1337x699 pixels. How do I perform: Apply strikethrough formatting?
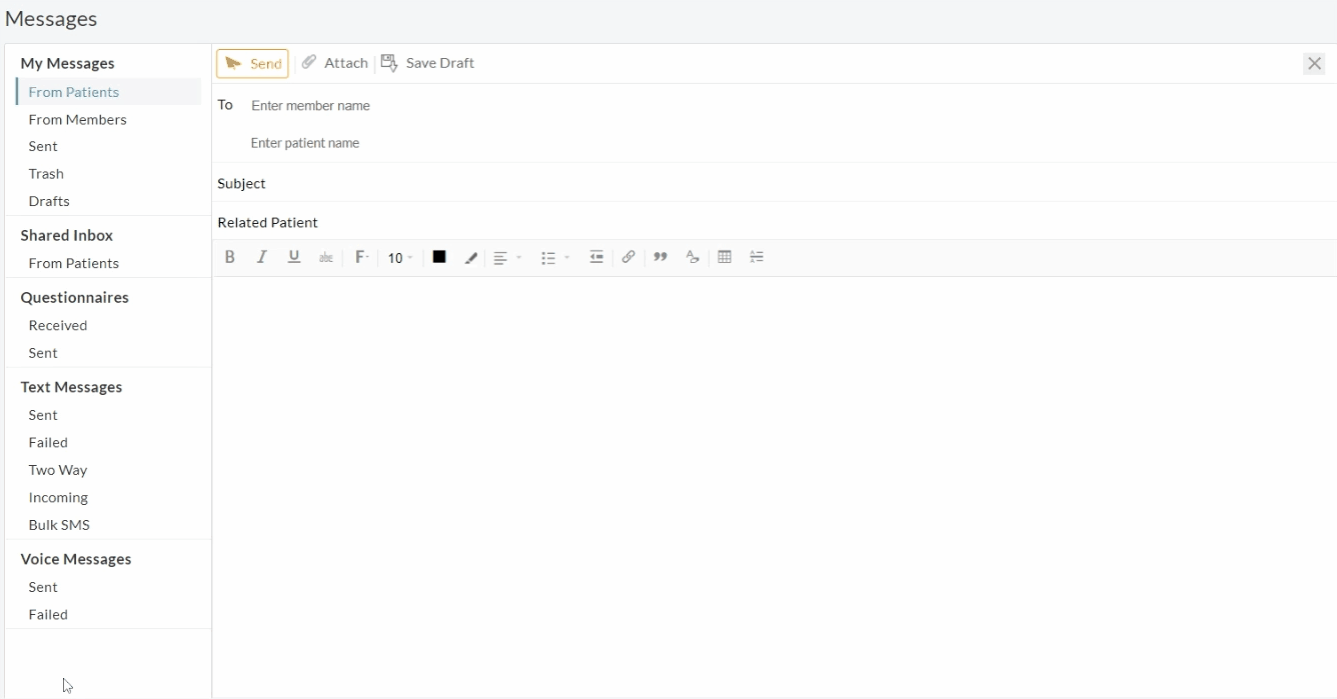[326, 258]
